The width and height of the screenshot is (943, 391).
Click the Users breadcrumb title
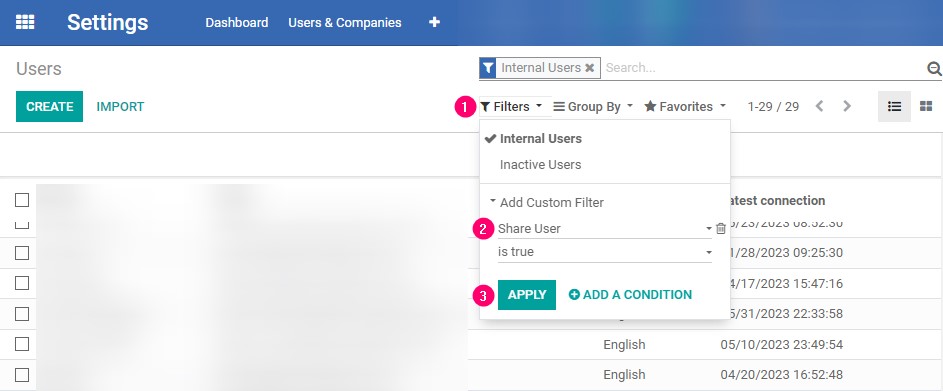tap(38, 69)
